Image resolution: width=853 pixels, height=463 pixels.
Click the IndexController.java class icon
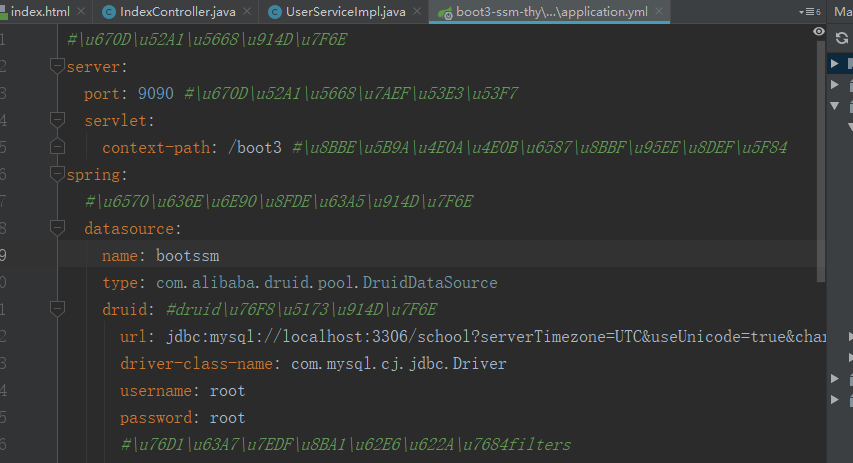tap(109, 12)
